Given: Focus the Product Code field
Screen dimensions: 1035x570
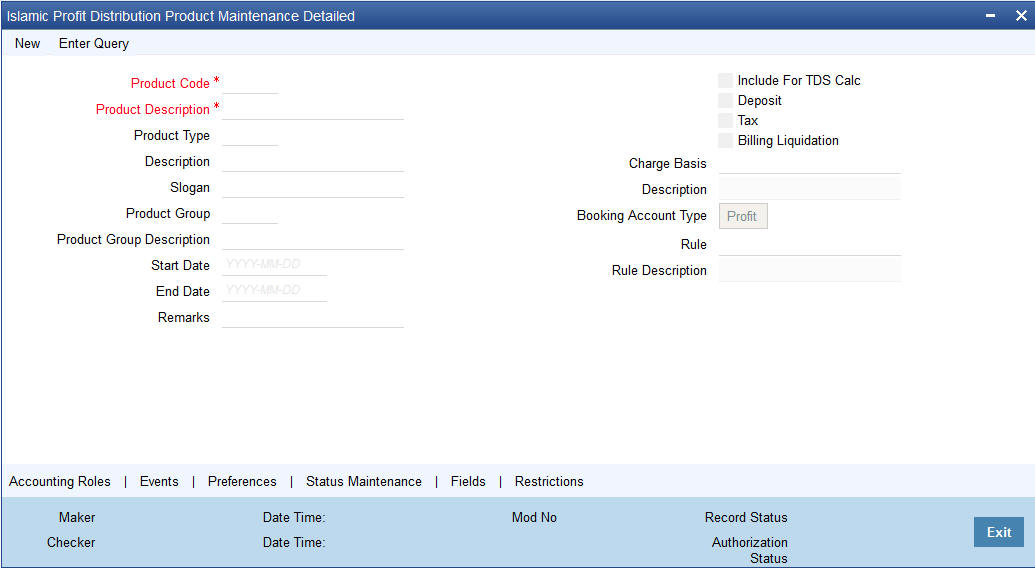Looking at the screenshot, I should pyautogui.click(x=250, y=83).
